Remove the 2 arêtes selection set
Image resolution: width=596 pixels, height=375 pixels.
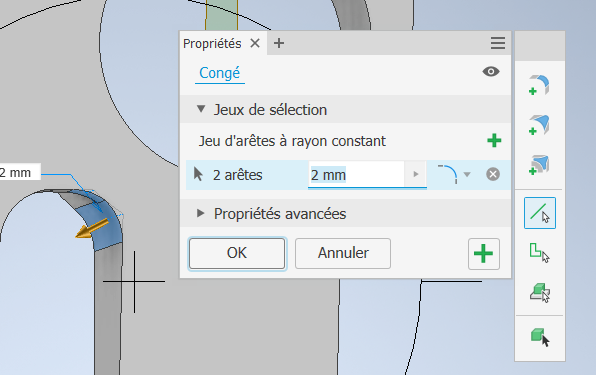click(x=493, y=174)
